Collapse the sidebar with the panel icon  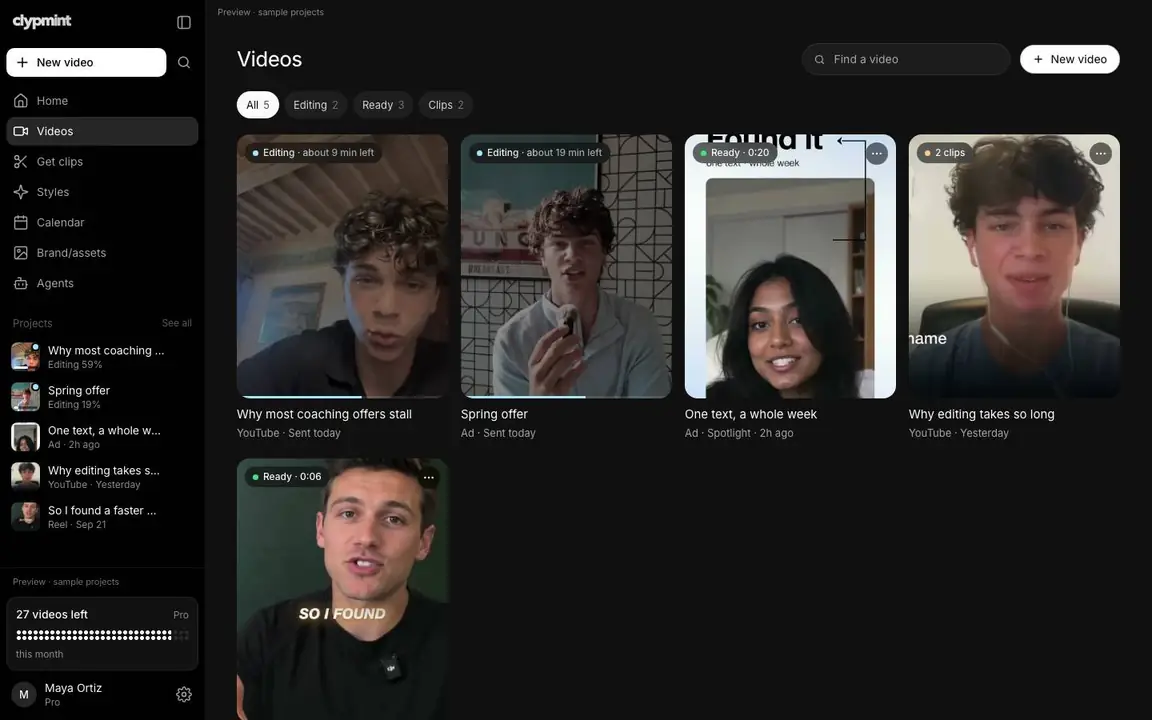(x=184, y=22)
